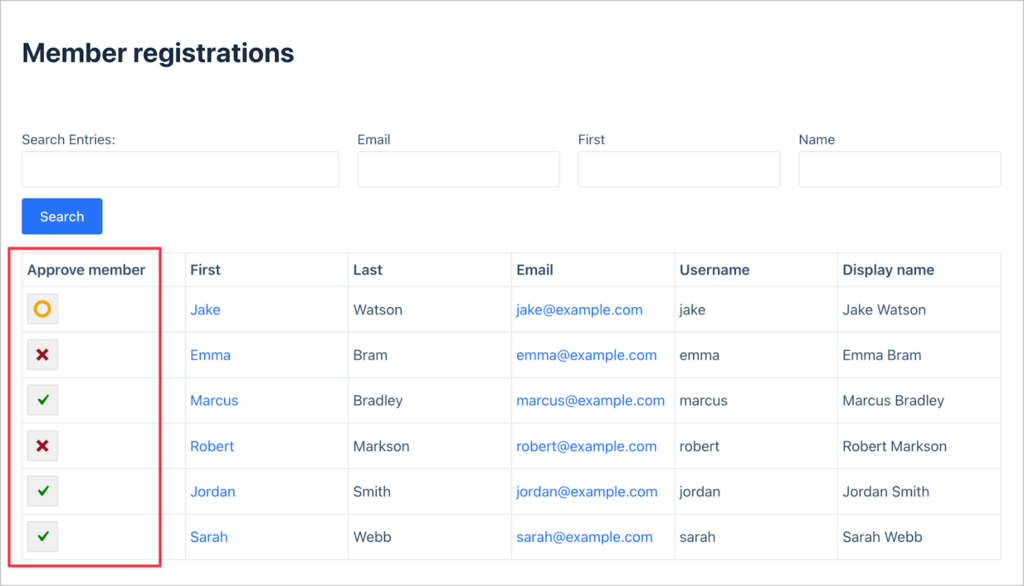
Task: Open the Jake entry link
Action: (x=205, y=310)
